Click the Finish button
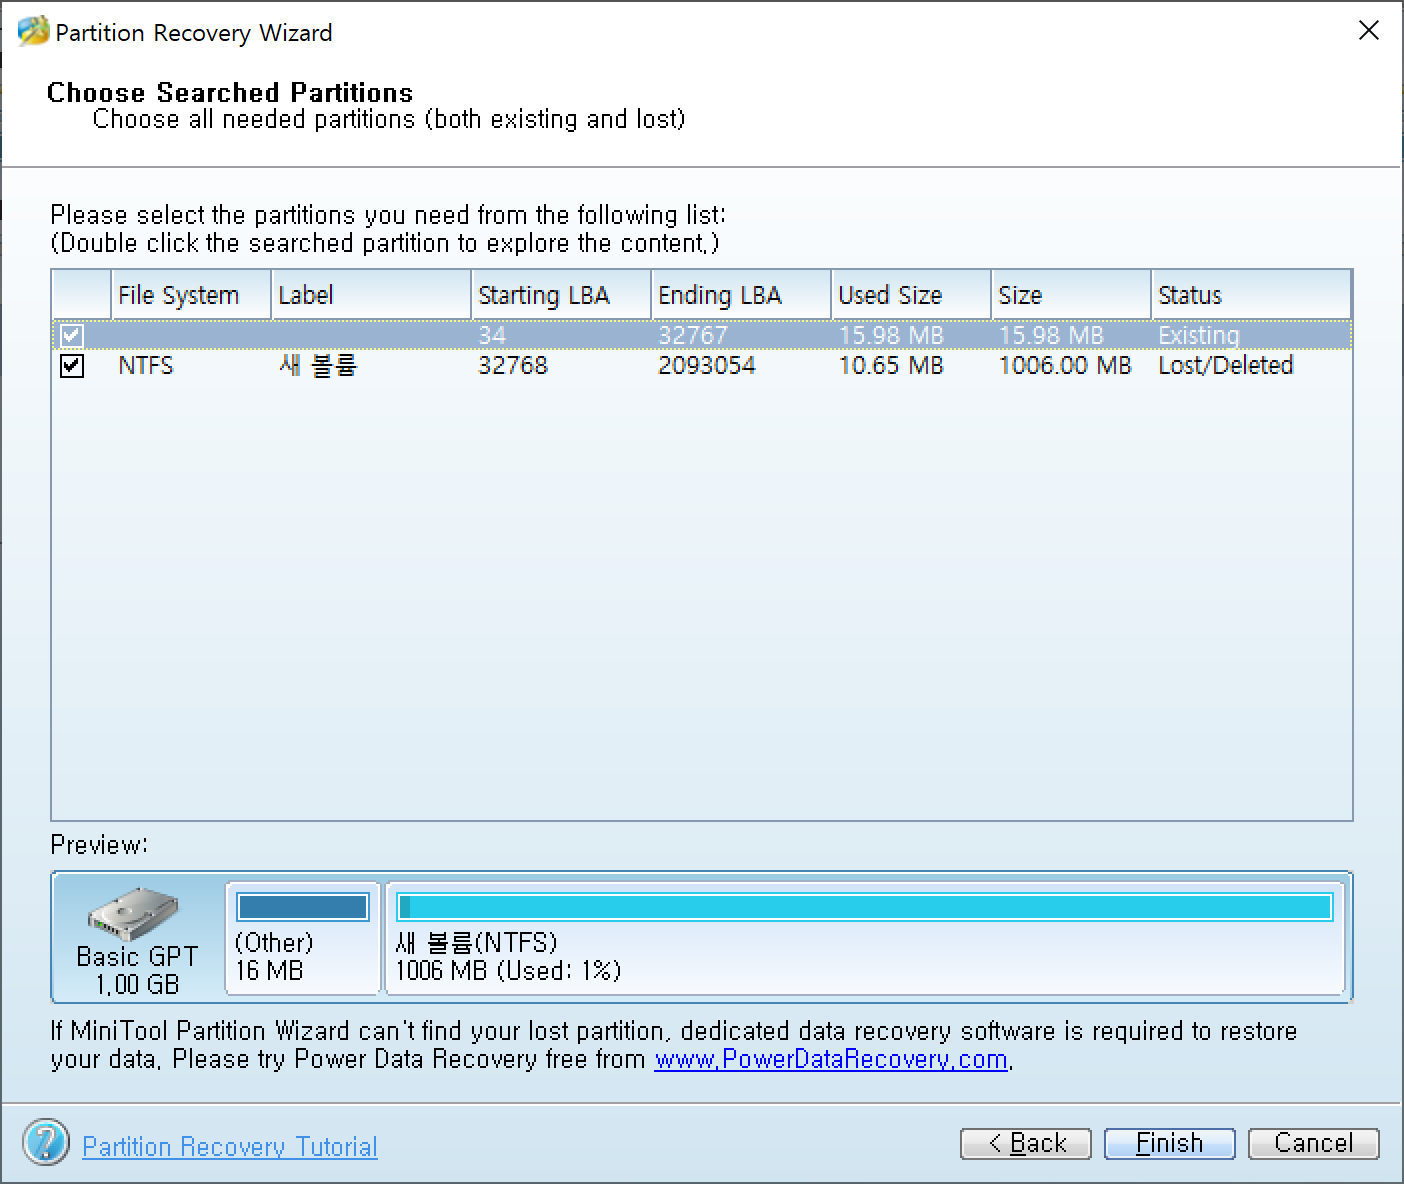 click(1170, 1143)
